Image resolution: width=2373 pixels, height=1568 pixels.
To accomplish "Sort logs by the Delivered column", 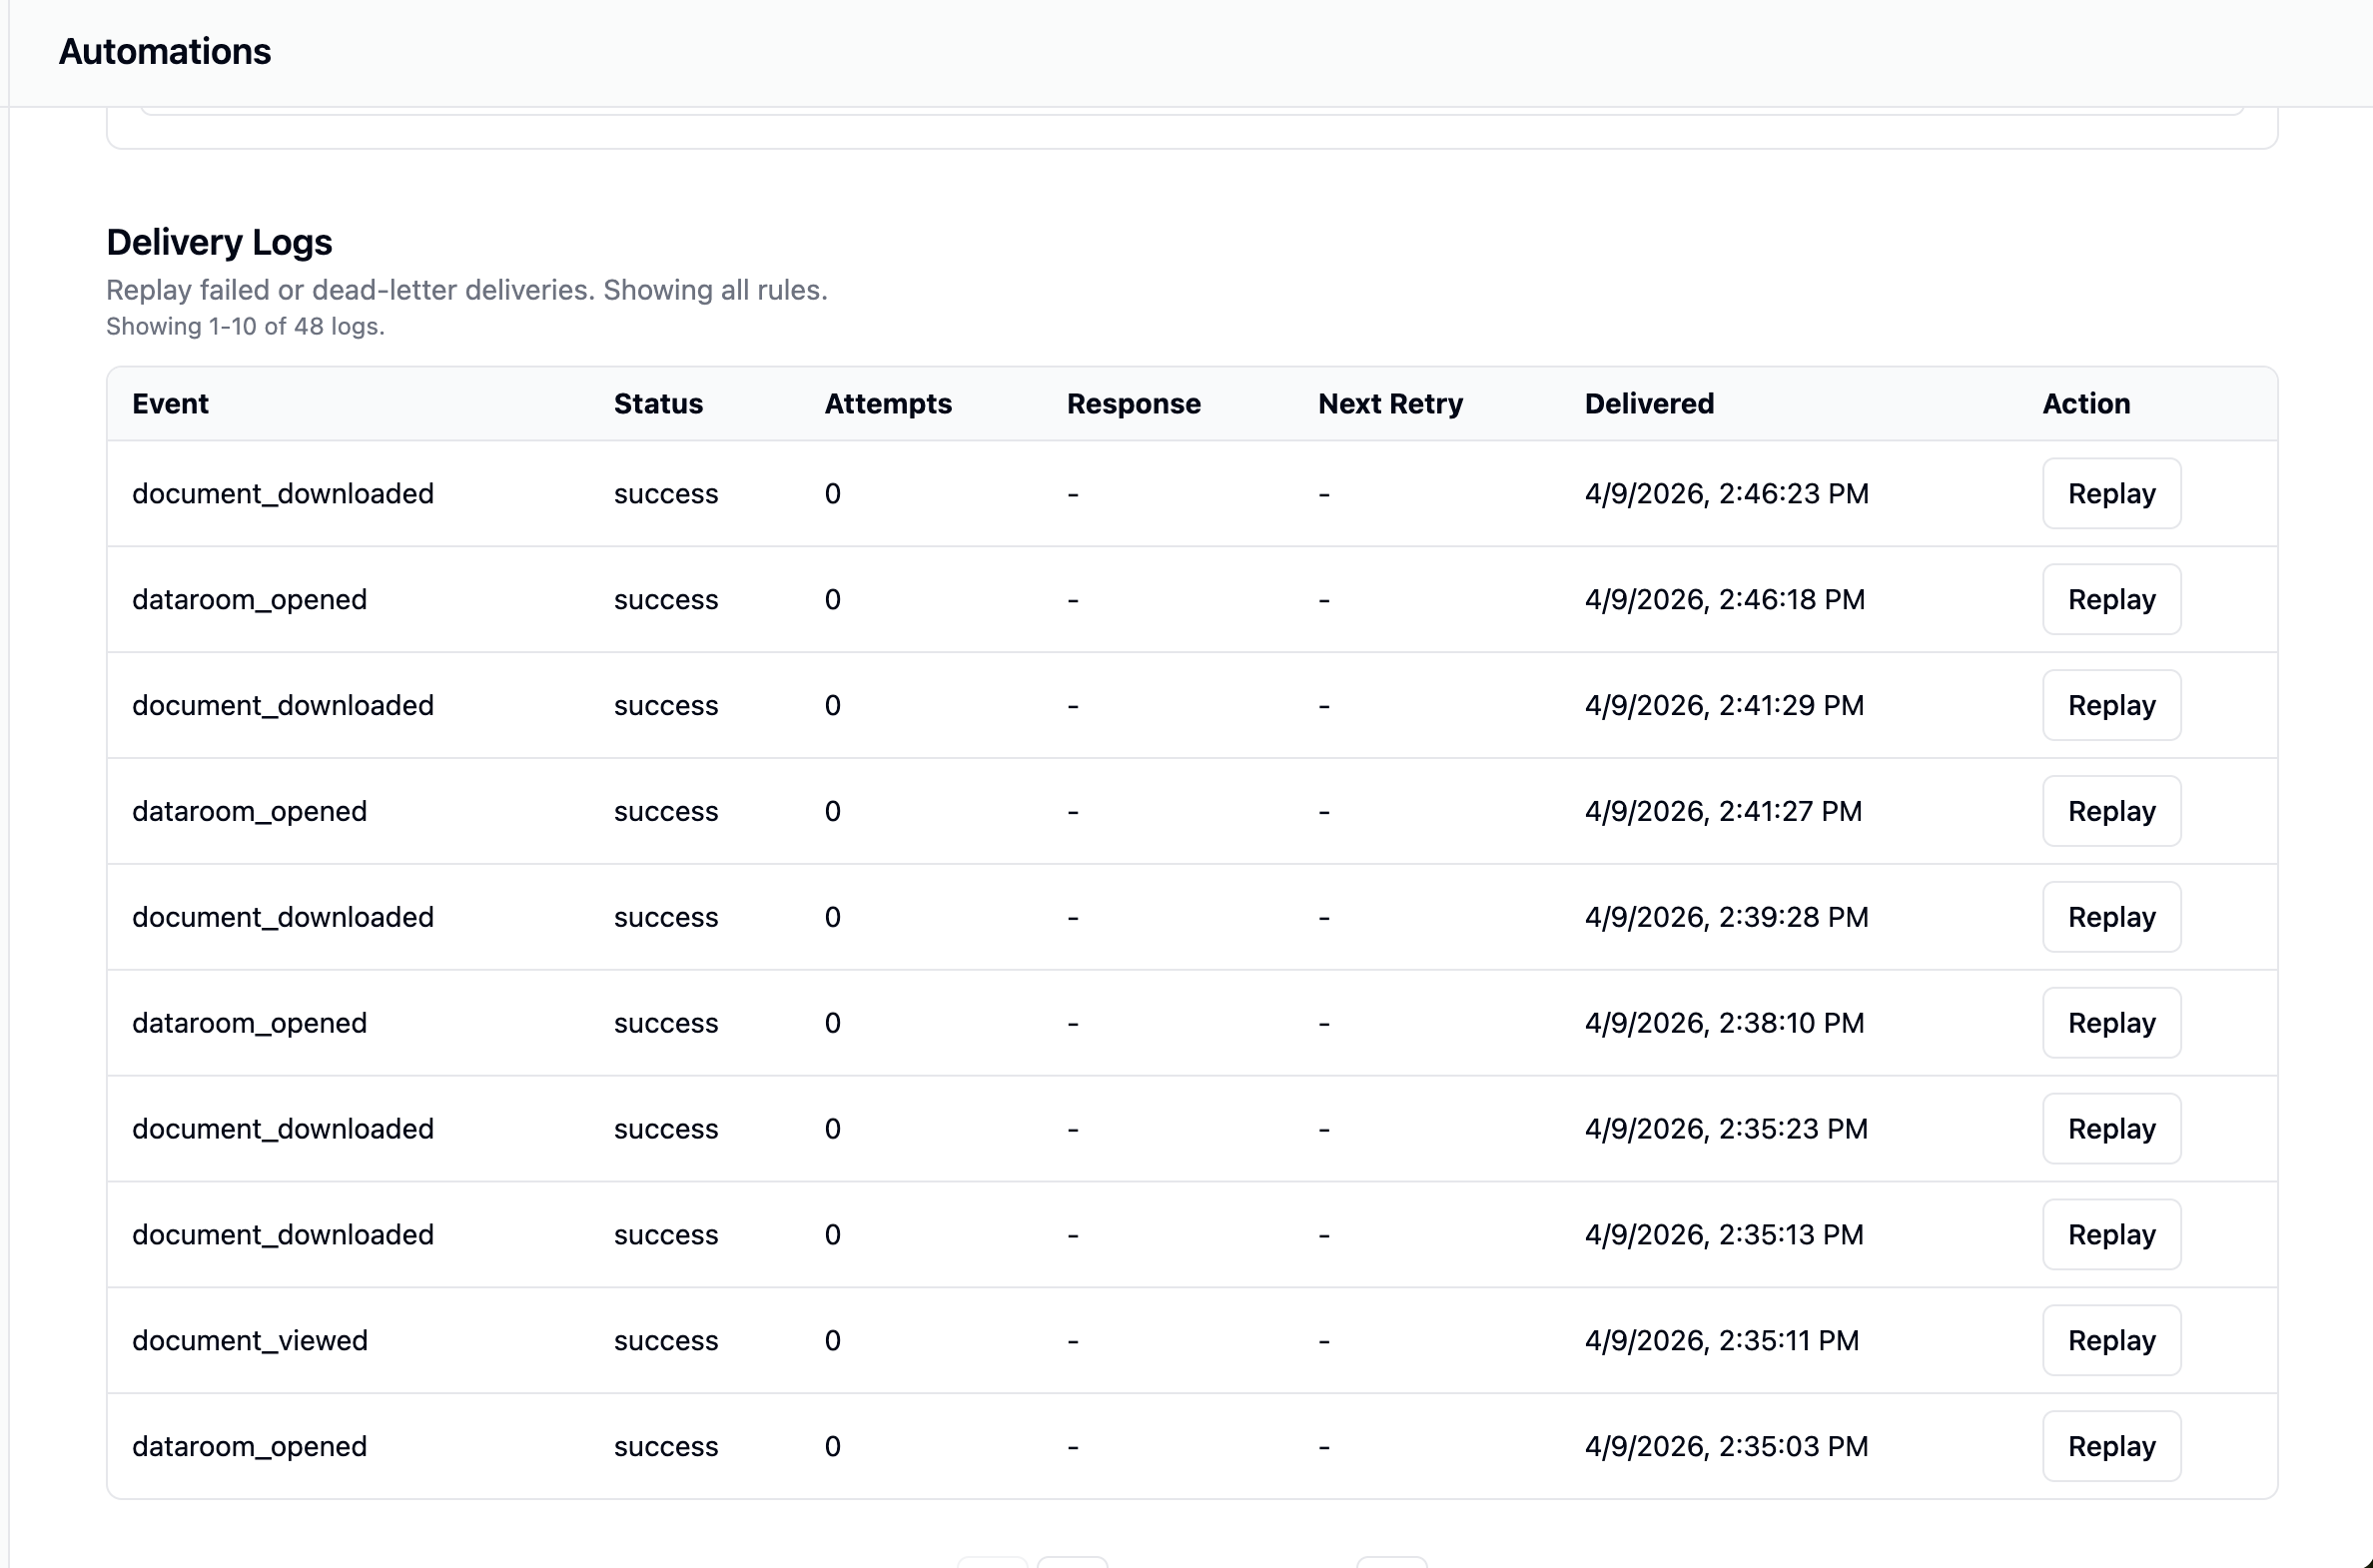I will pyautogui.click(x=1649, y=403).
